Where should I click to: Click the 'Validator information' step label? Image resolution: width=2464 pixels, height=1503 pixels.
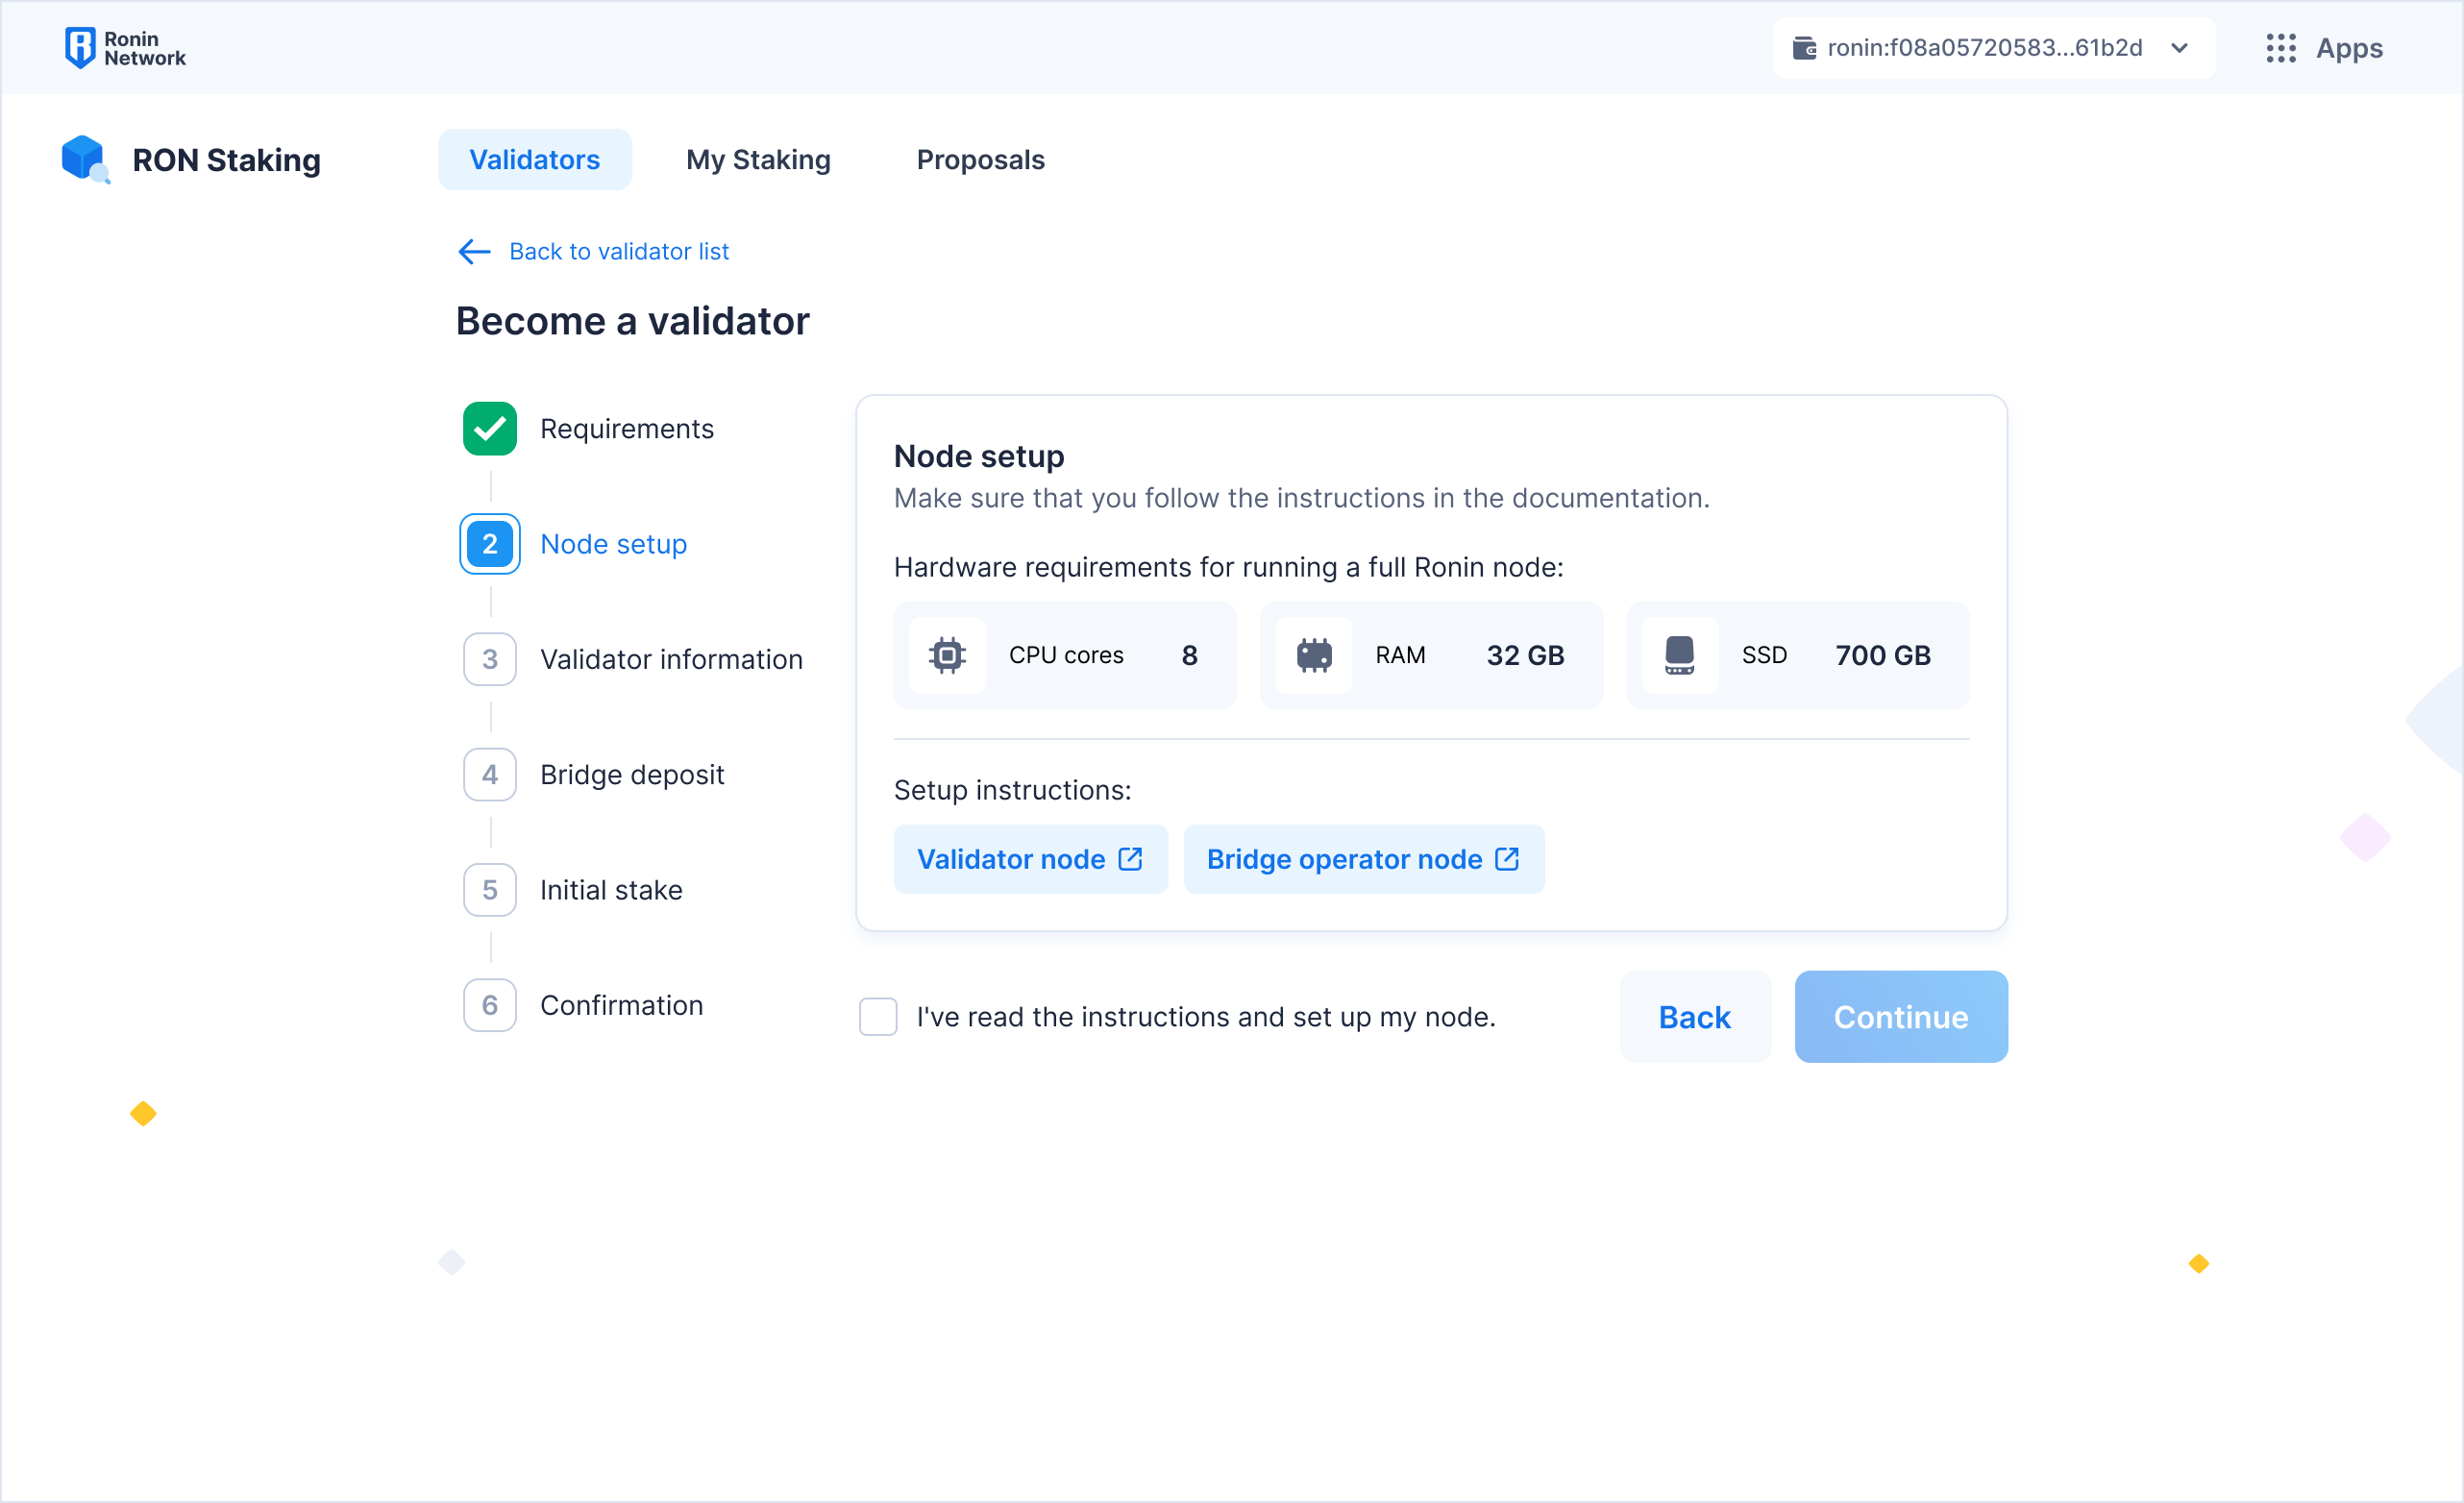click(672, 660)
